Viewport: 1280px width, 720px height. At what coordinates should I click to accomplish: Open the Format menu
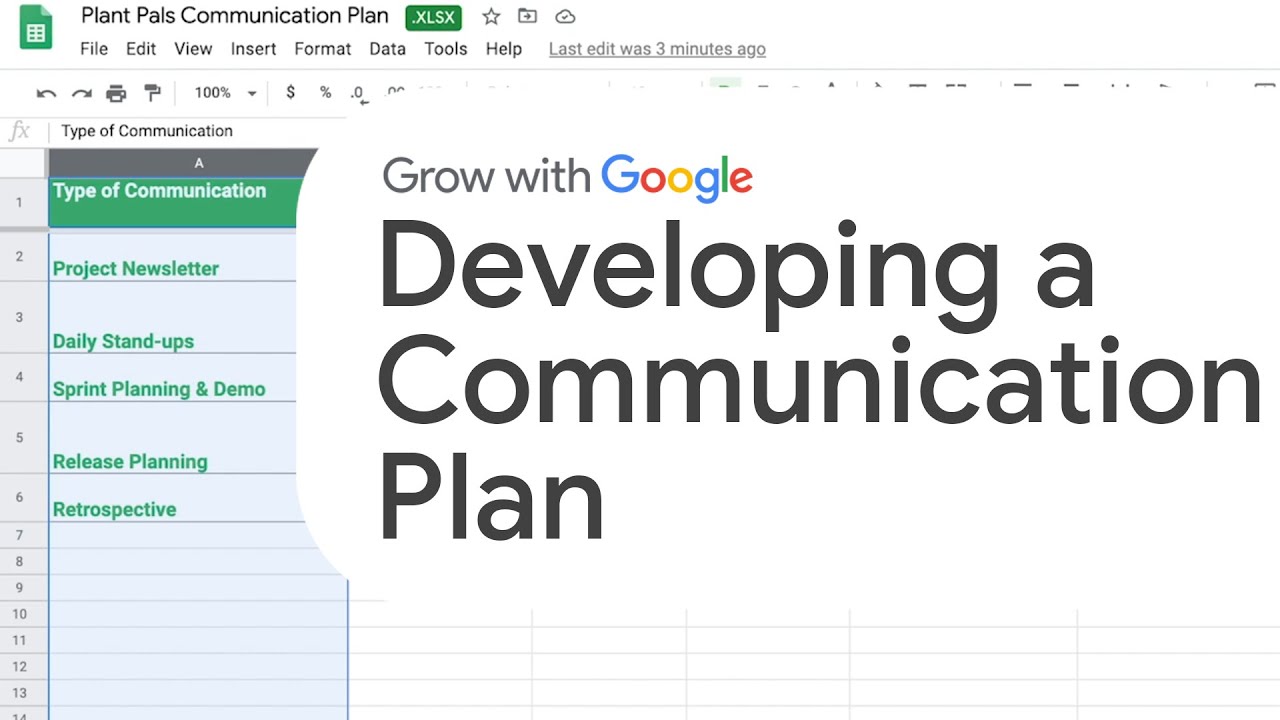(323, 48)
